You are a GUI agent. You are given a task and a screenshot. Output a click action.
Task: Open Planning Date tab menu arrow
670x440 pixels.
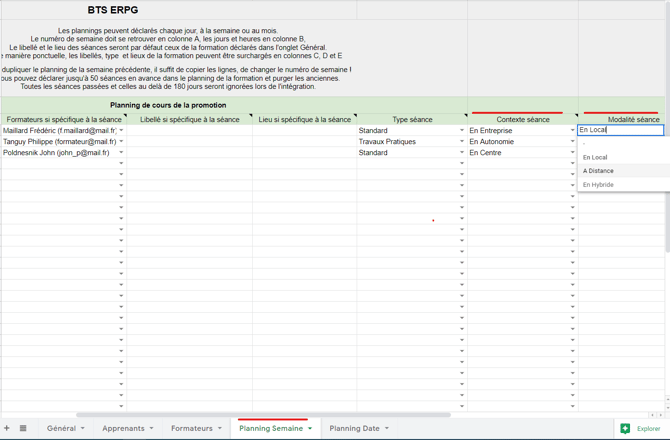387,428
